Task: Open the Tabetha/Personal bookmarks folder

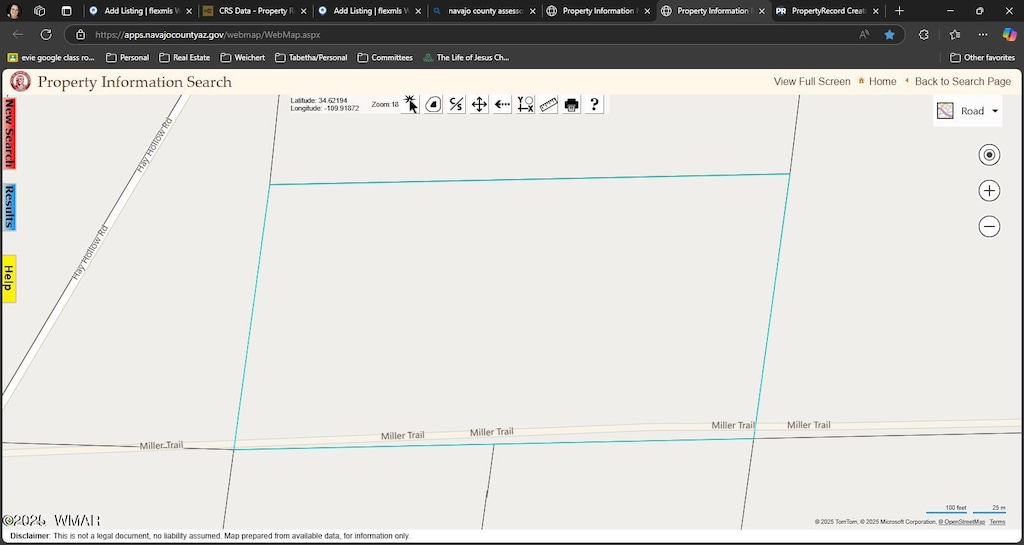Action: (x=311, y=57)
